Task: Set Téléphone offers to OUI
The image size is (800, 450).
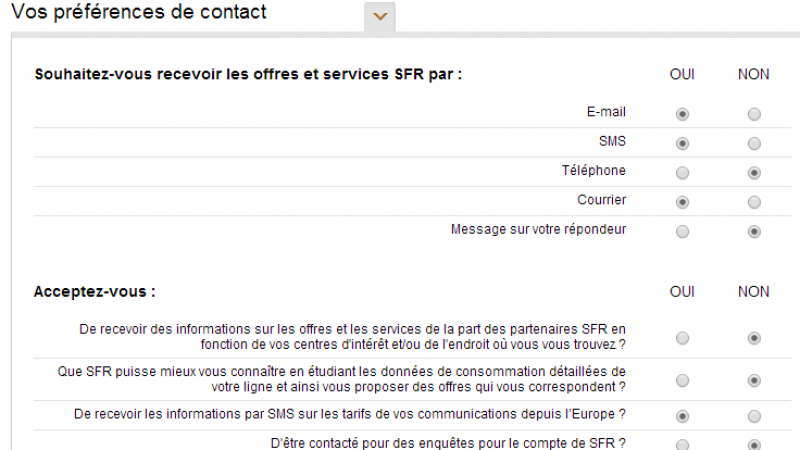Action: point(682,172)
